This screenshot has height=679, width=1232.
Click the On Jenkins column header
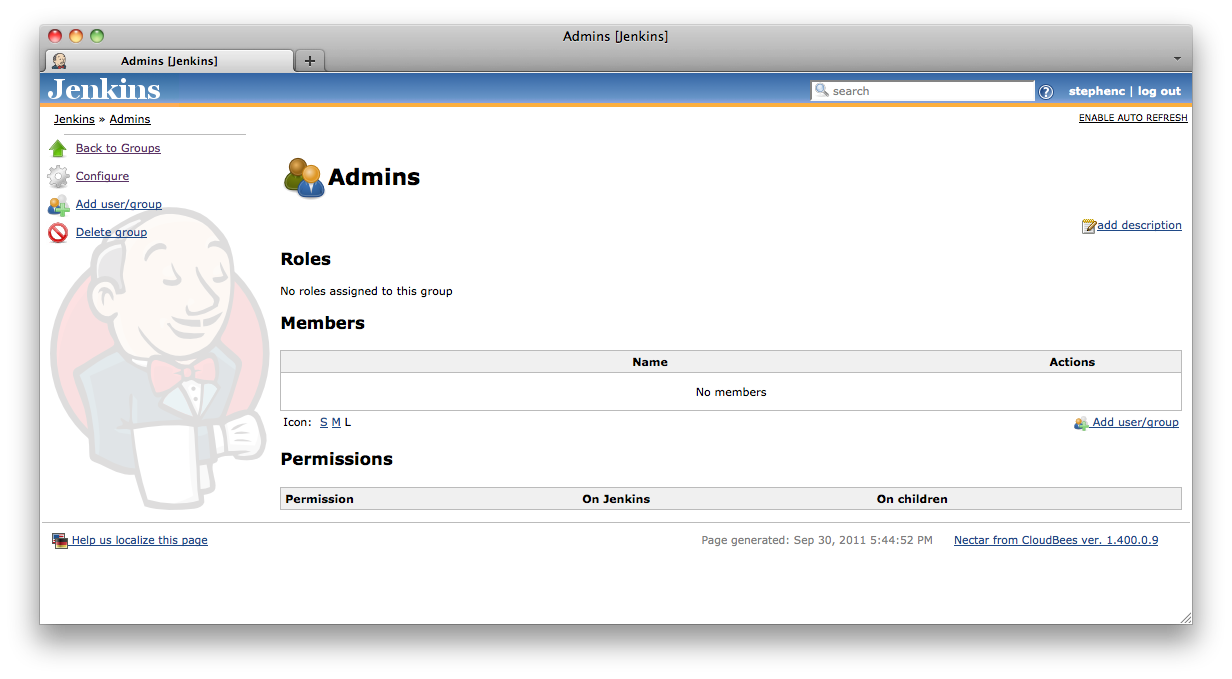[616, 499]
